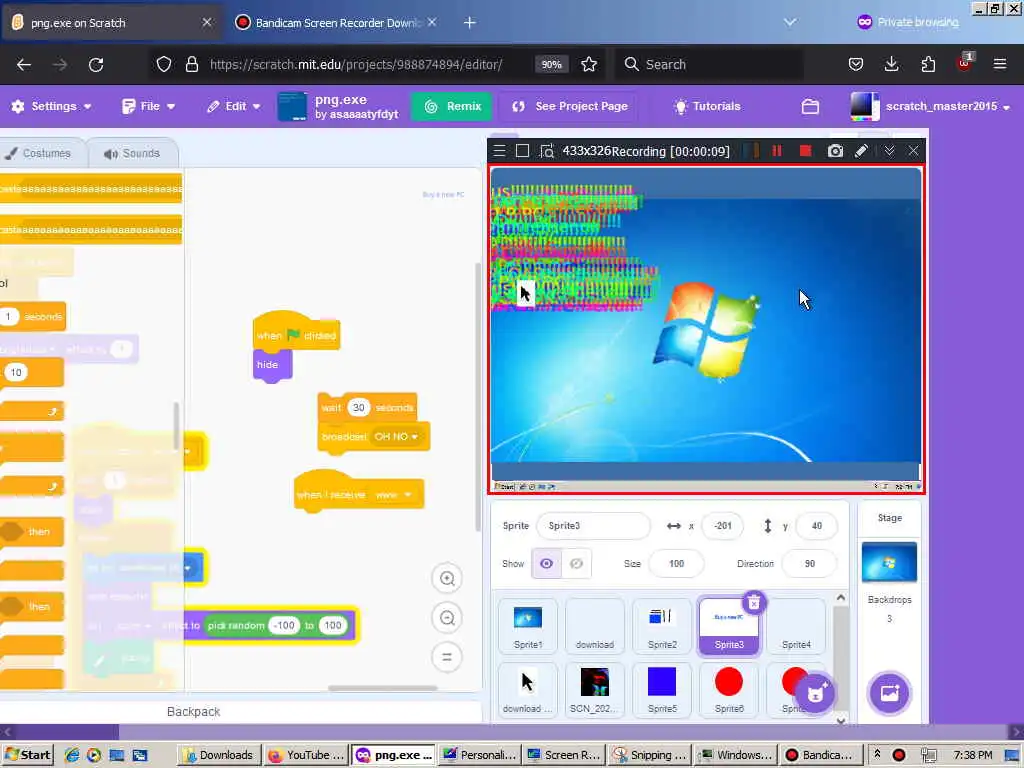
Task: Bookmark this page with the star icon
Action: point(589,64)
